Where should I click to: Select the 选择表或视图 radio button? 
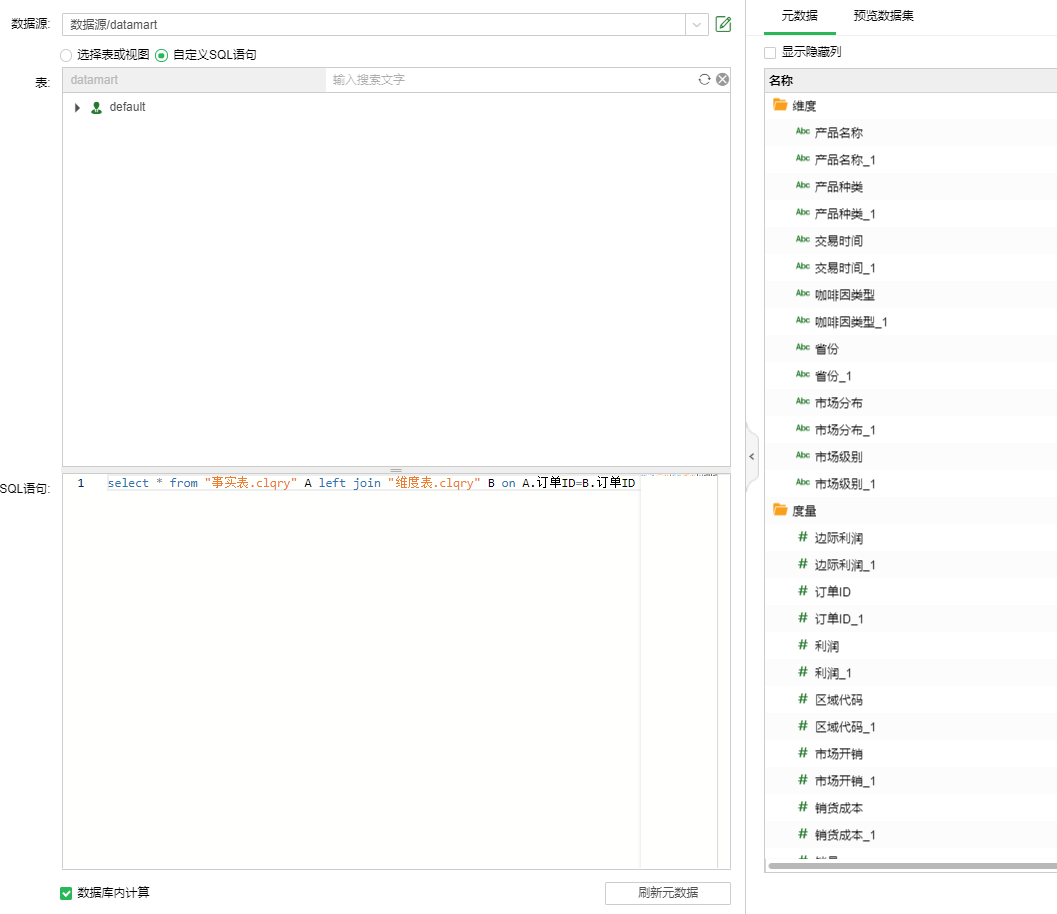click(65, 55)
